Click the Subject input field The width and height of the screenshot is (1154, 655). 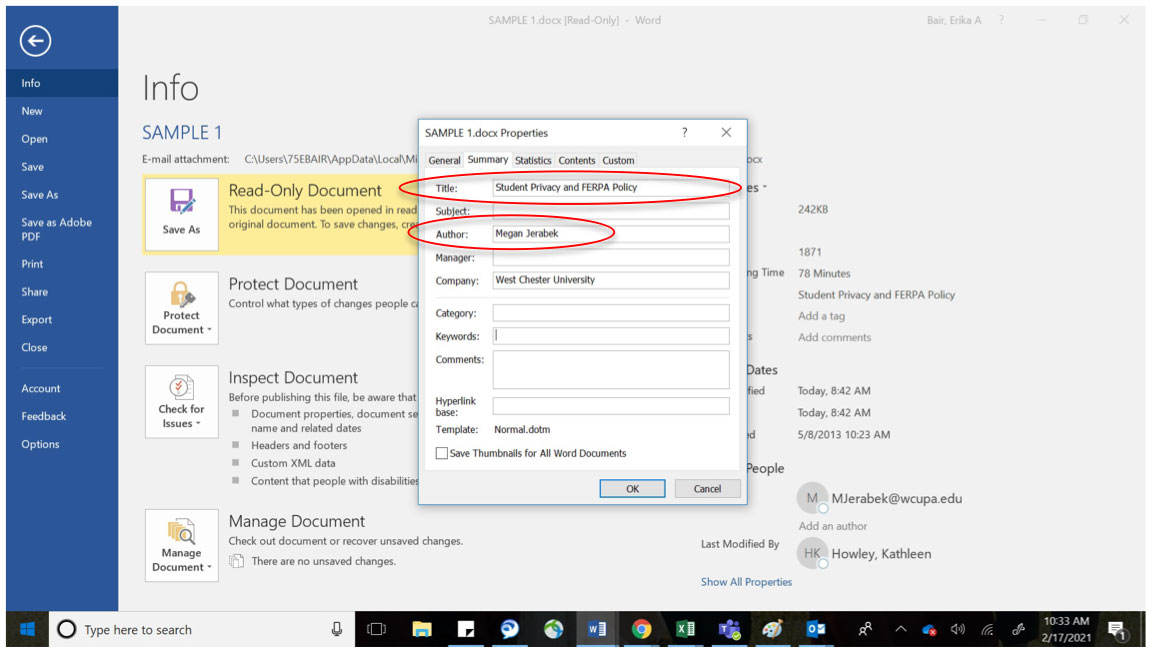click(611, 211)
